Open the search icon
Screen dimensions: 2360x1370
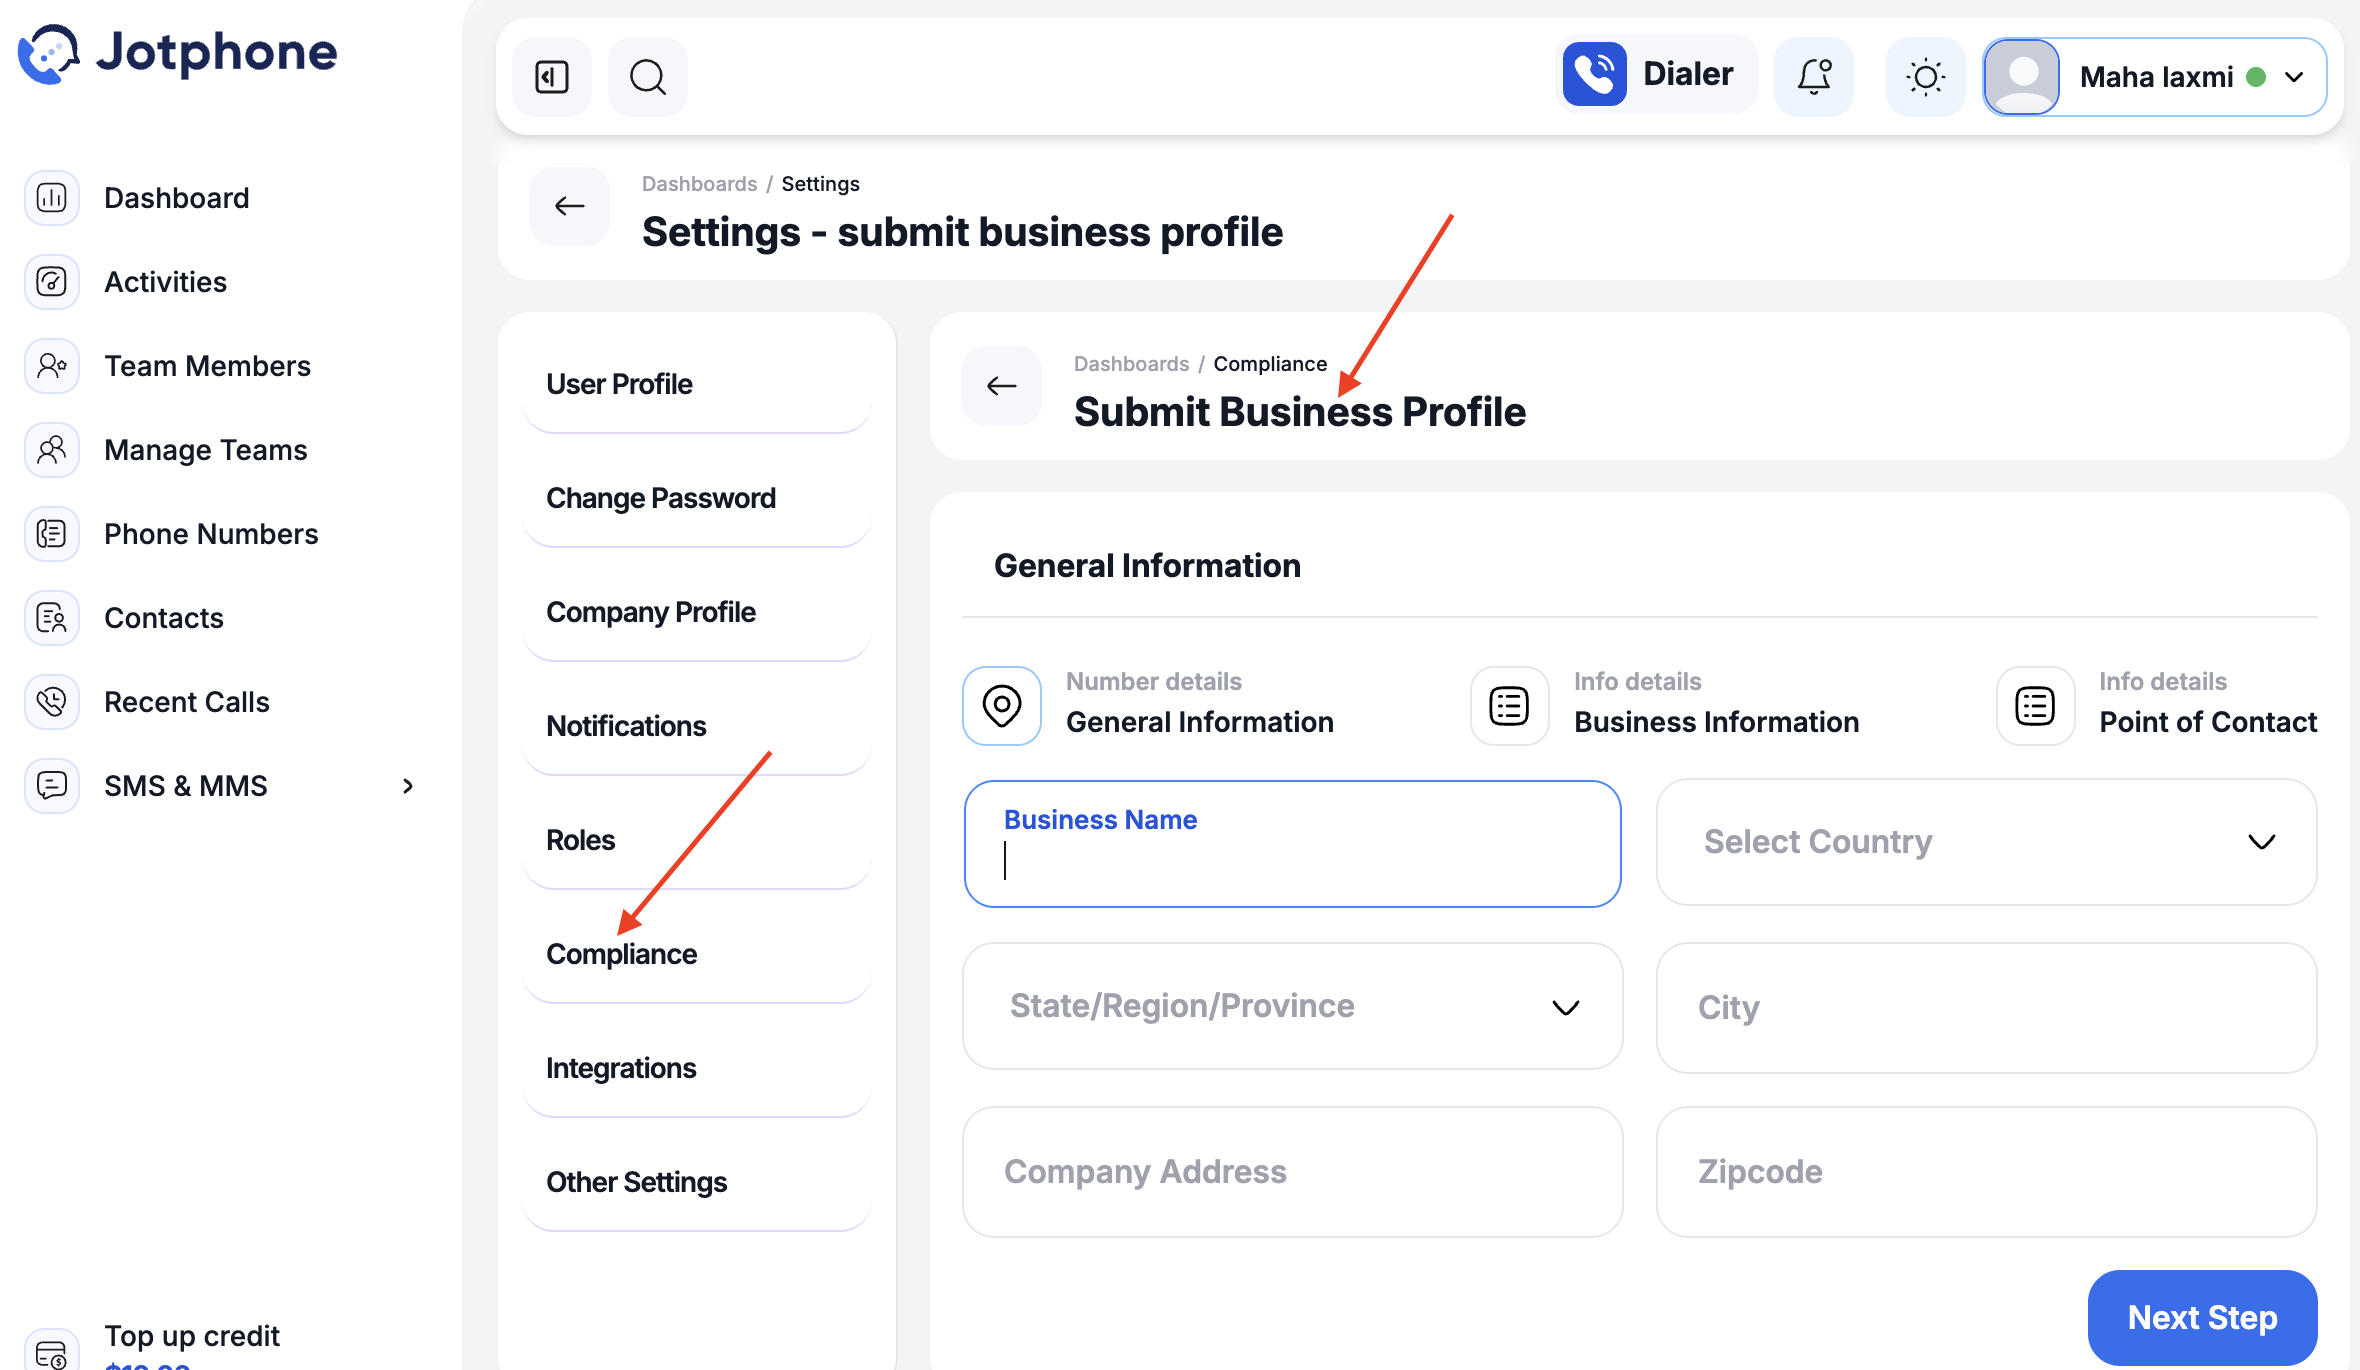(x=648, y=77)
